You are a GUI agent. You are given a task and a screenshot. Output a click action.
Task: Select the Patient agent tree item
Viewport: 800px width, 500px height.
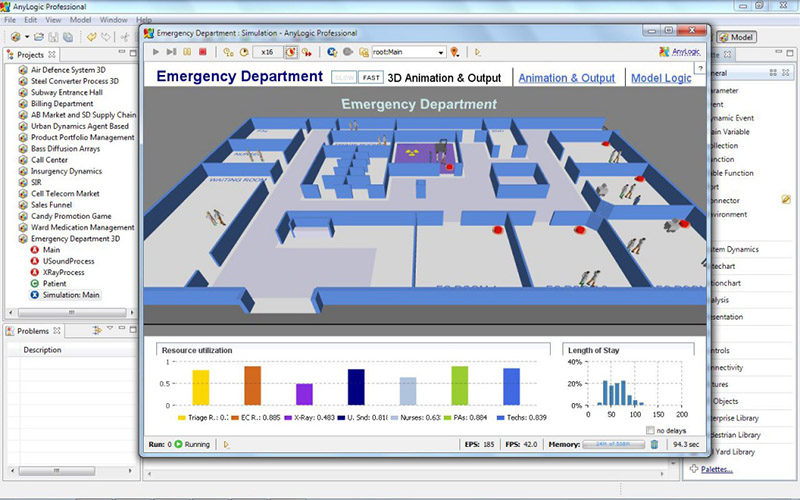[54, 284]
